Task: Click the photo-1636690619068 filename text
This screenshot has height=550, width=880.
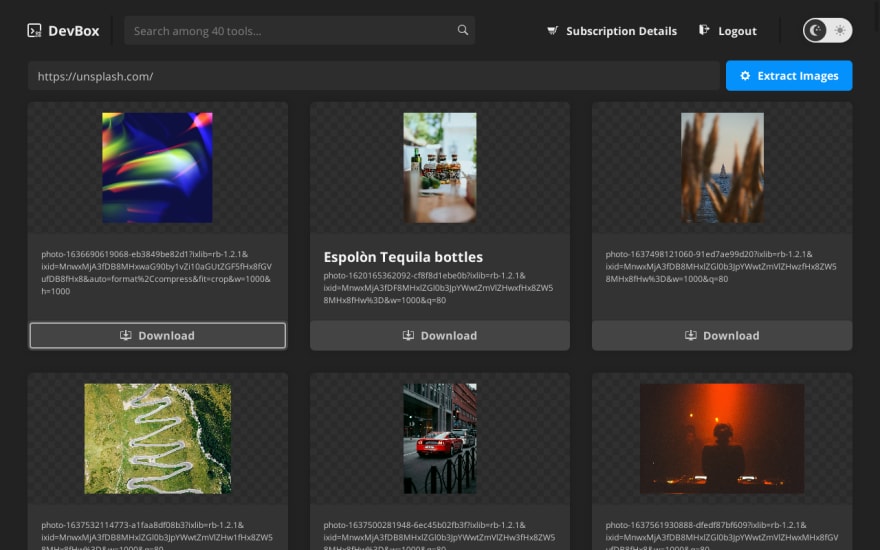Action: coord(157,273)
